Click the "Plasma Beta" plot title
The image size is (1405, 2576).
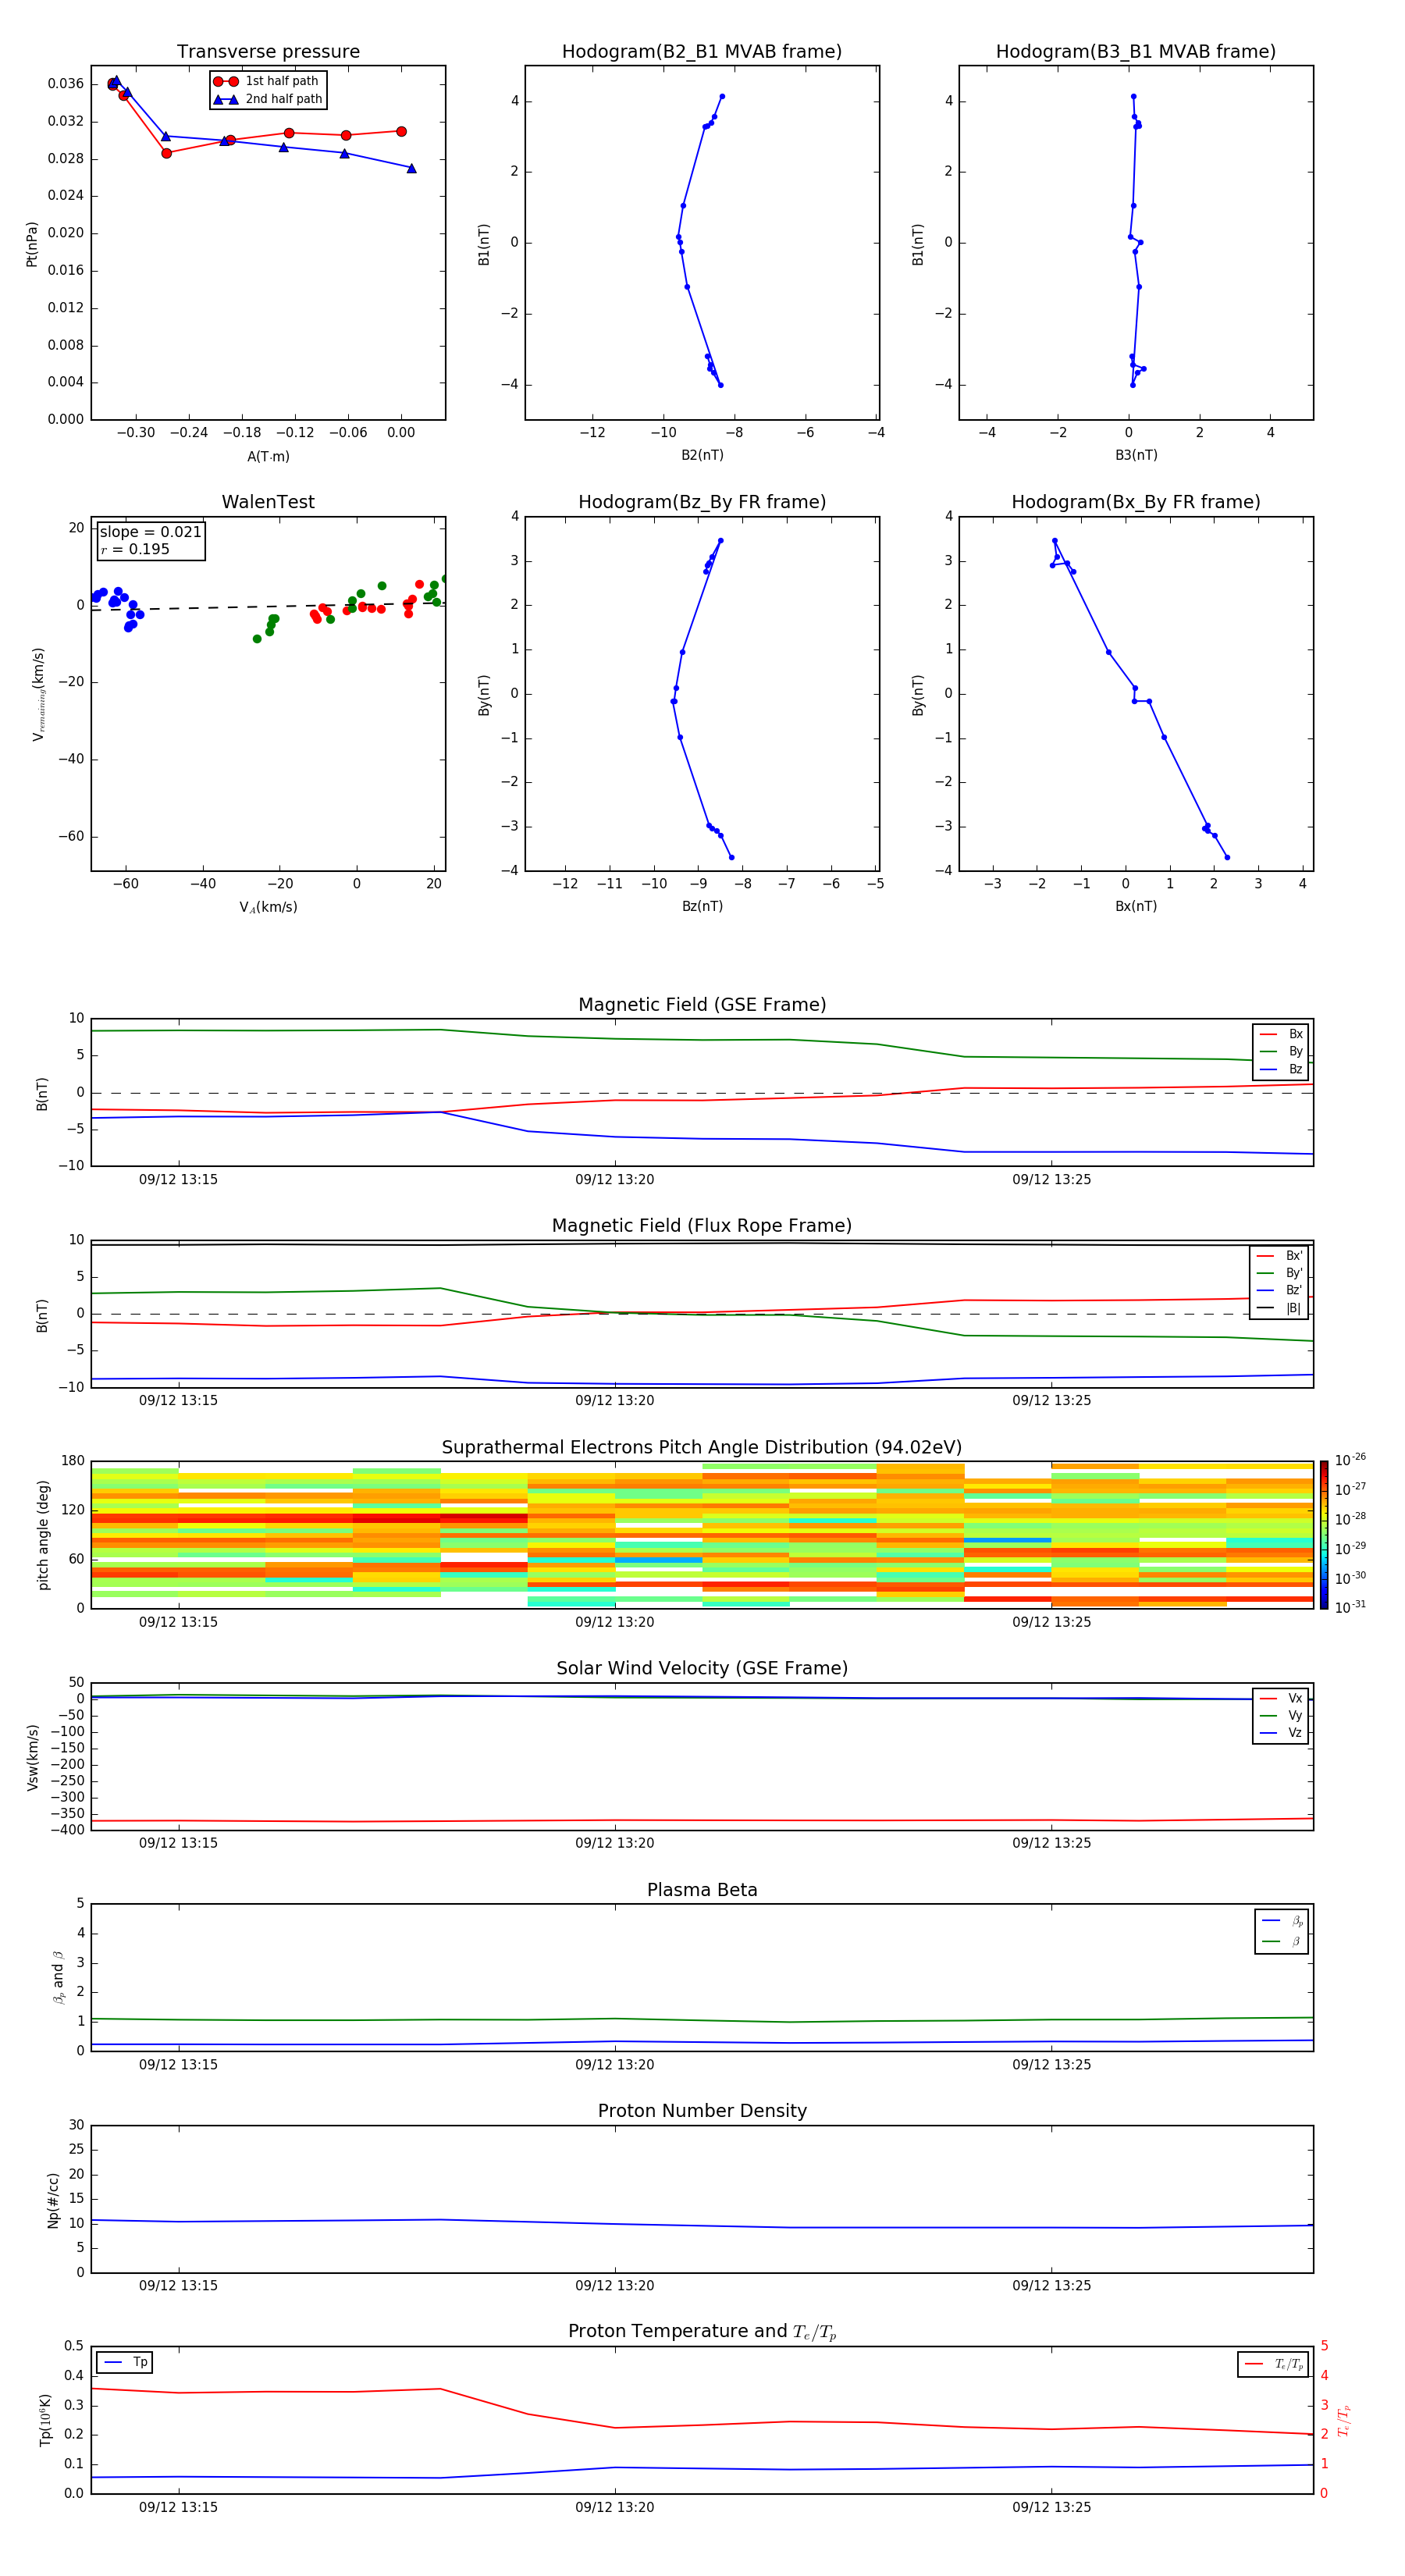click(702, 1890)
